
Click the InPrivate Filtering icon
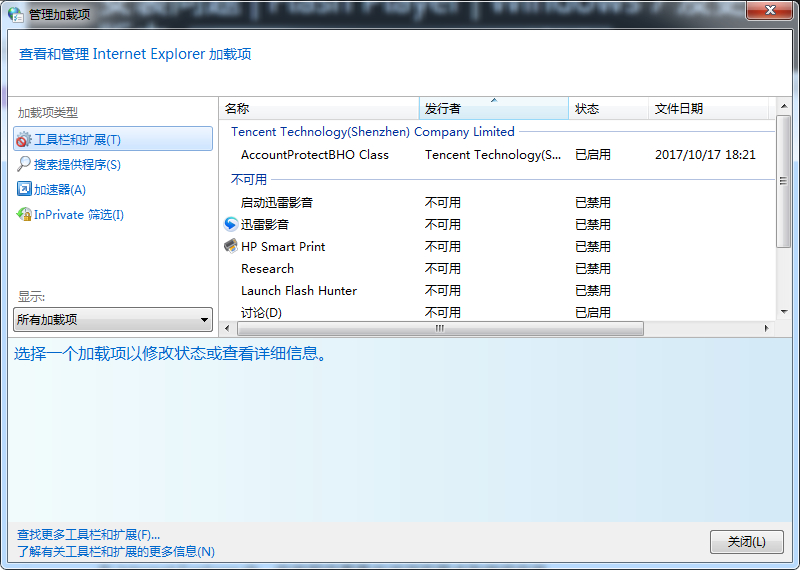(x=23, y=214)
